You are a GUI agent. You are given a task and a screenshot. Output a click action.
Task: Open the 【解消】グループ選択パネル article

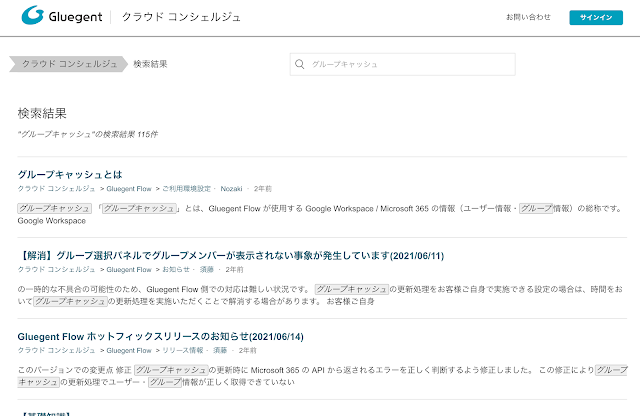(x=231, y=256)
